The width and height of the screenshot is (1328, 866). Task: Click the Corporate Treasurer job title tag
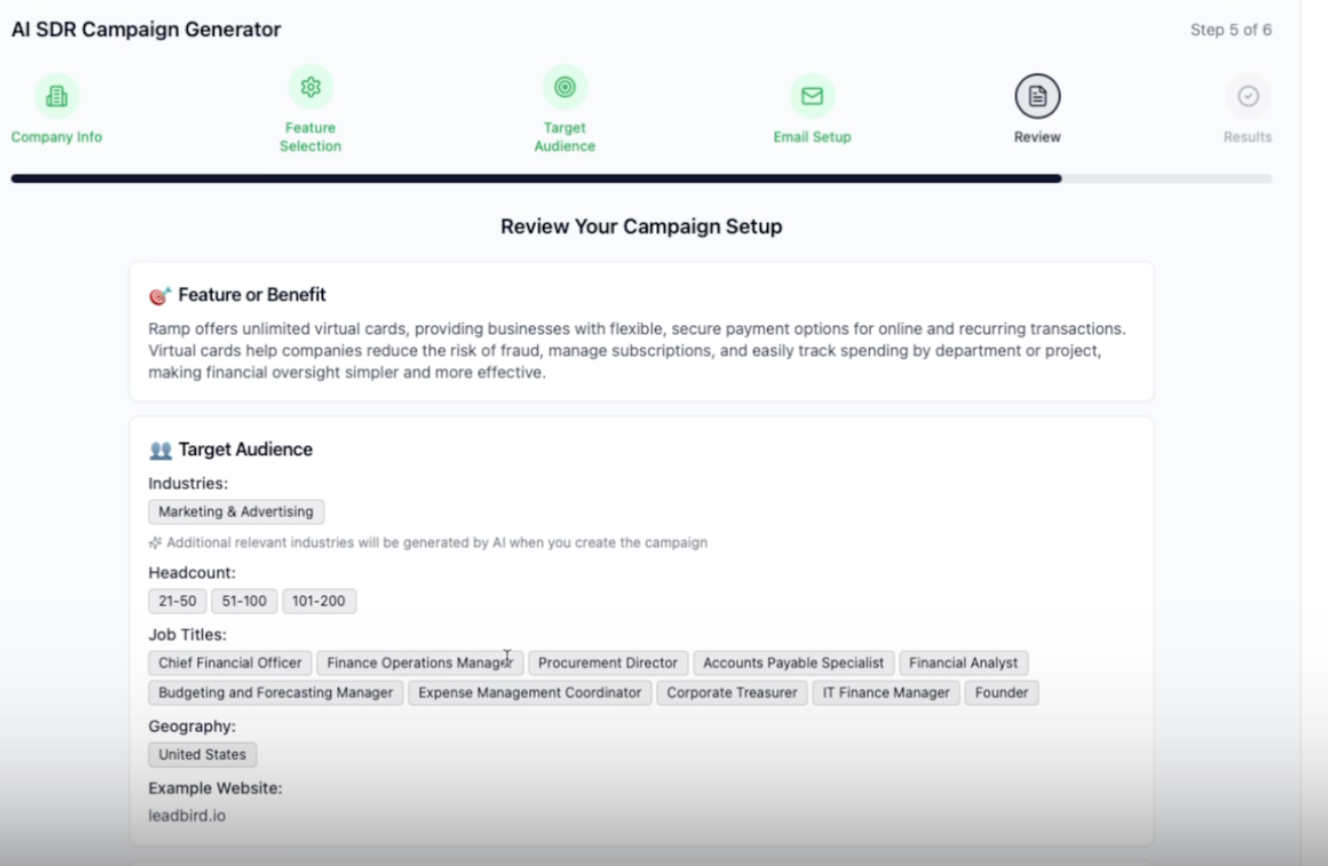tap(732, 693)
